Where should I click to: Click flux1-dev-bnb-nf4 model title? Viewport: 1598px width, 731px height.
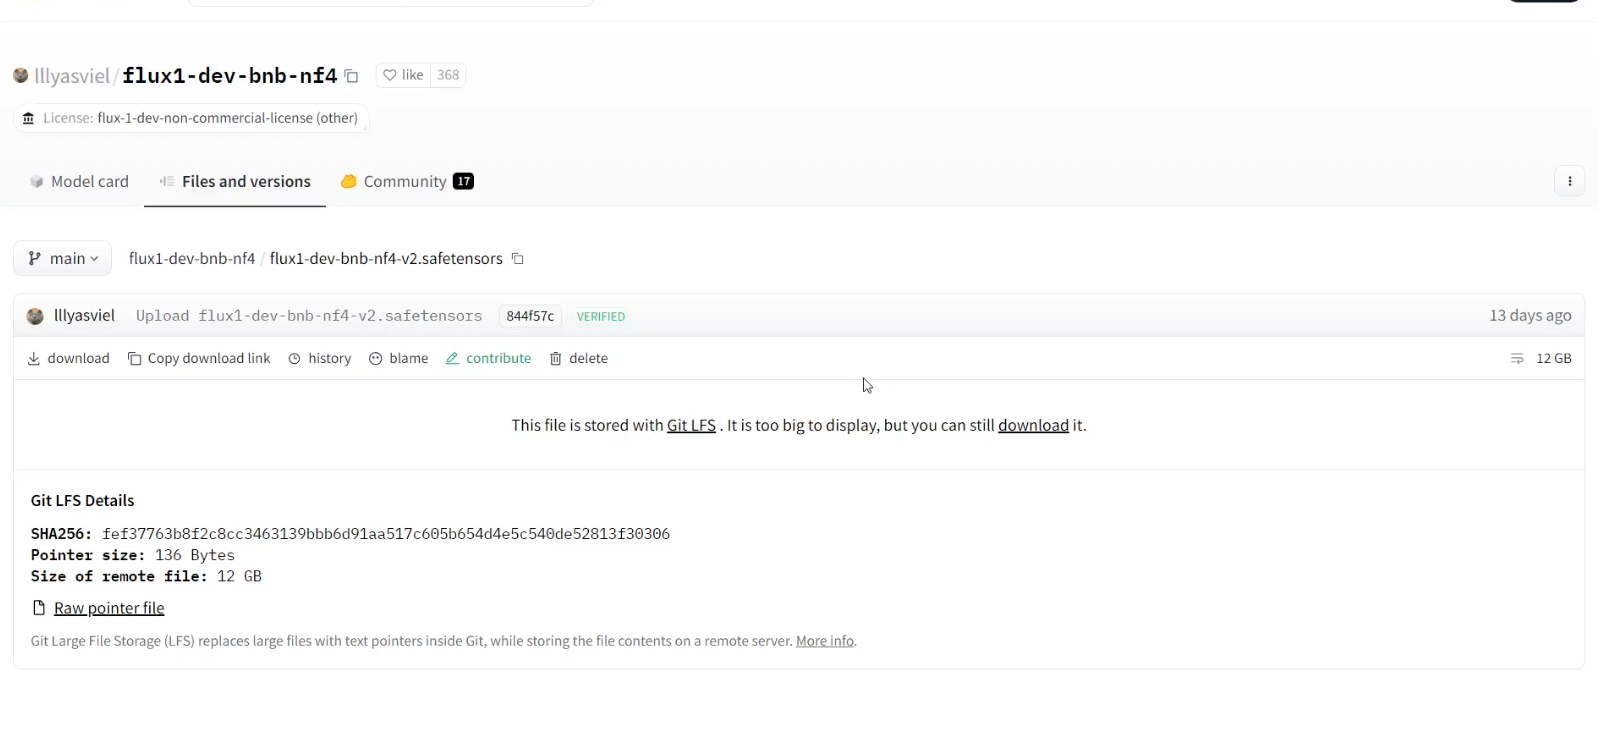pos(230,76)
